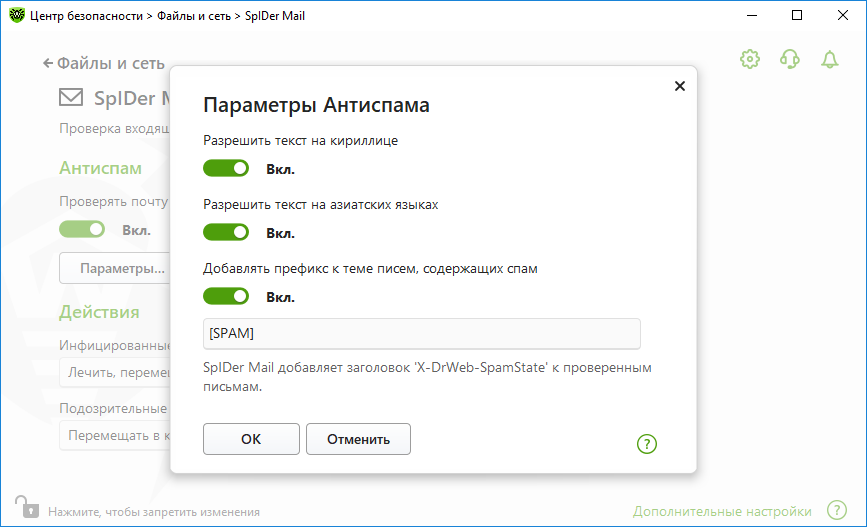Click the padlock icon to forbid changes
The width and height of the screenshot is (867, 527).
tap(27, 507)
